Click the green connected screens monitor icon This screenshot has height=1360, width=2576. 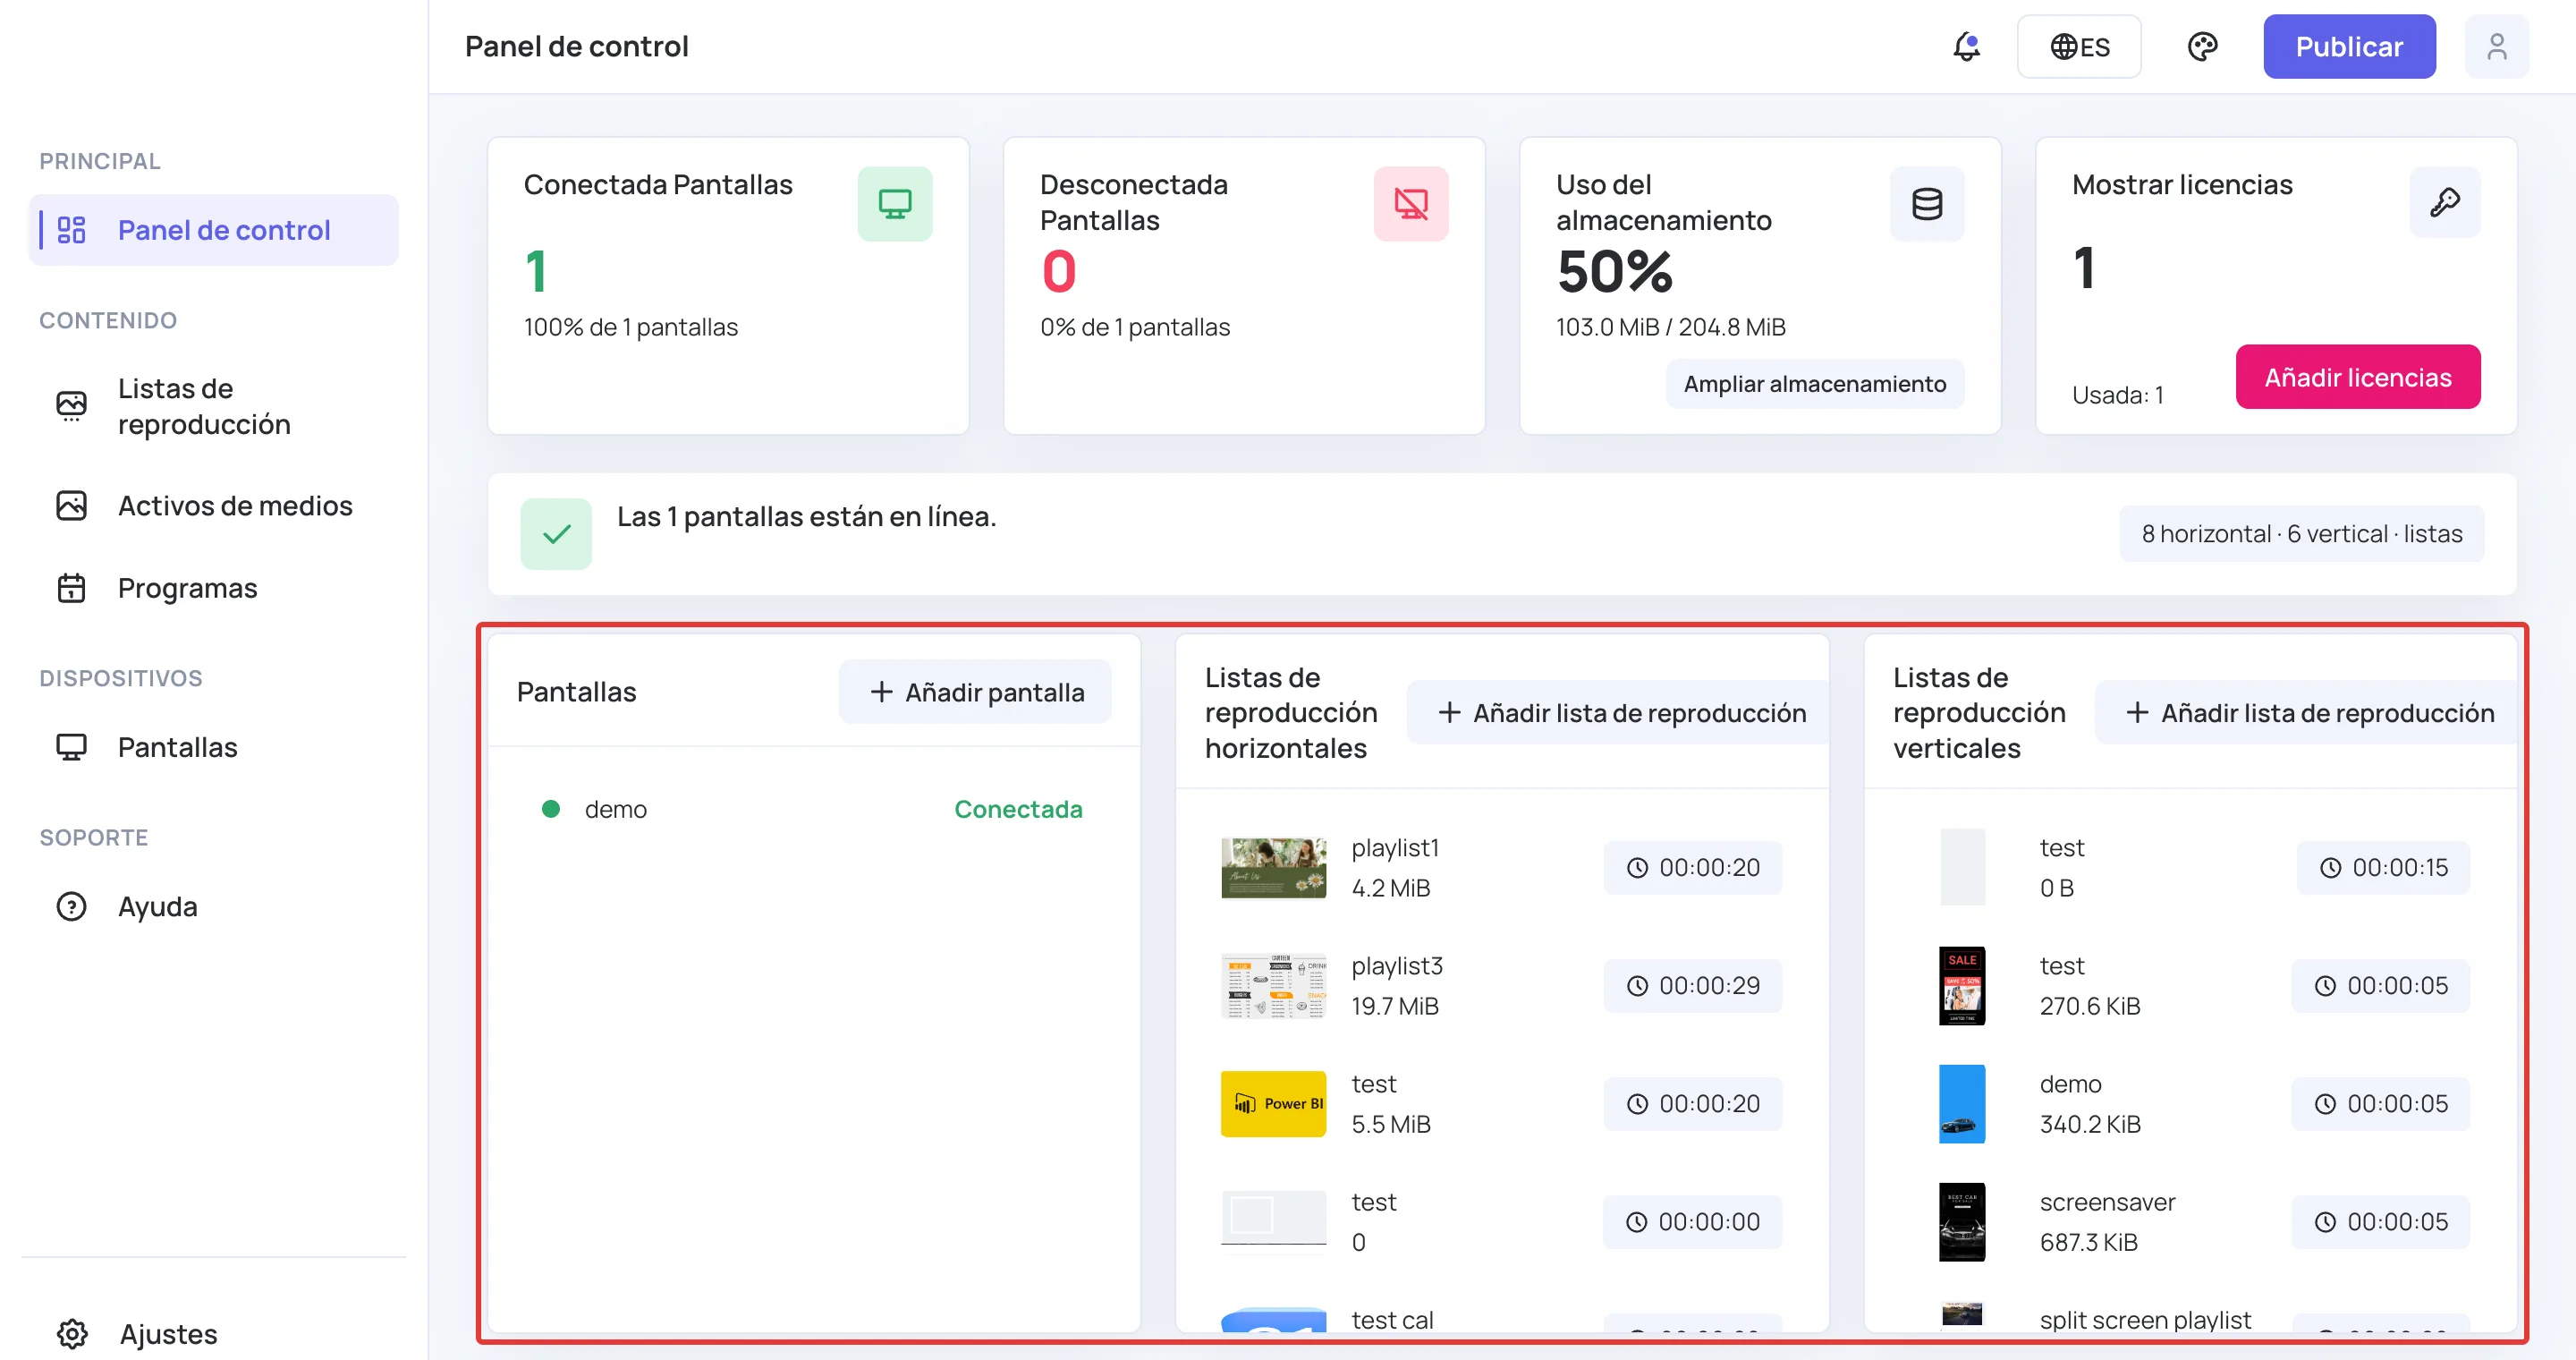895,204
